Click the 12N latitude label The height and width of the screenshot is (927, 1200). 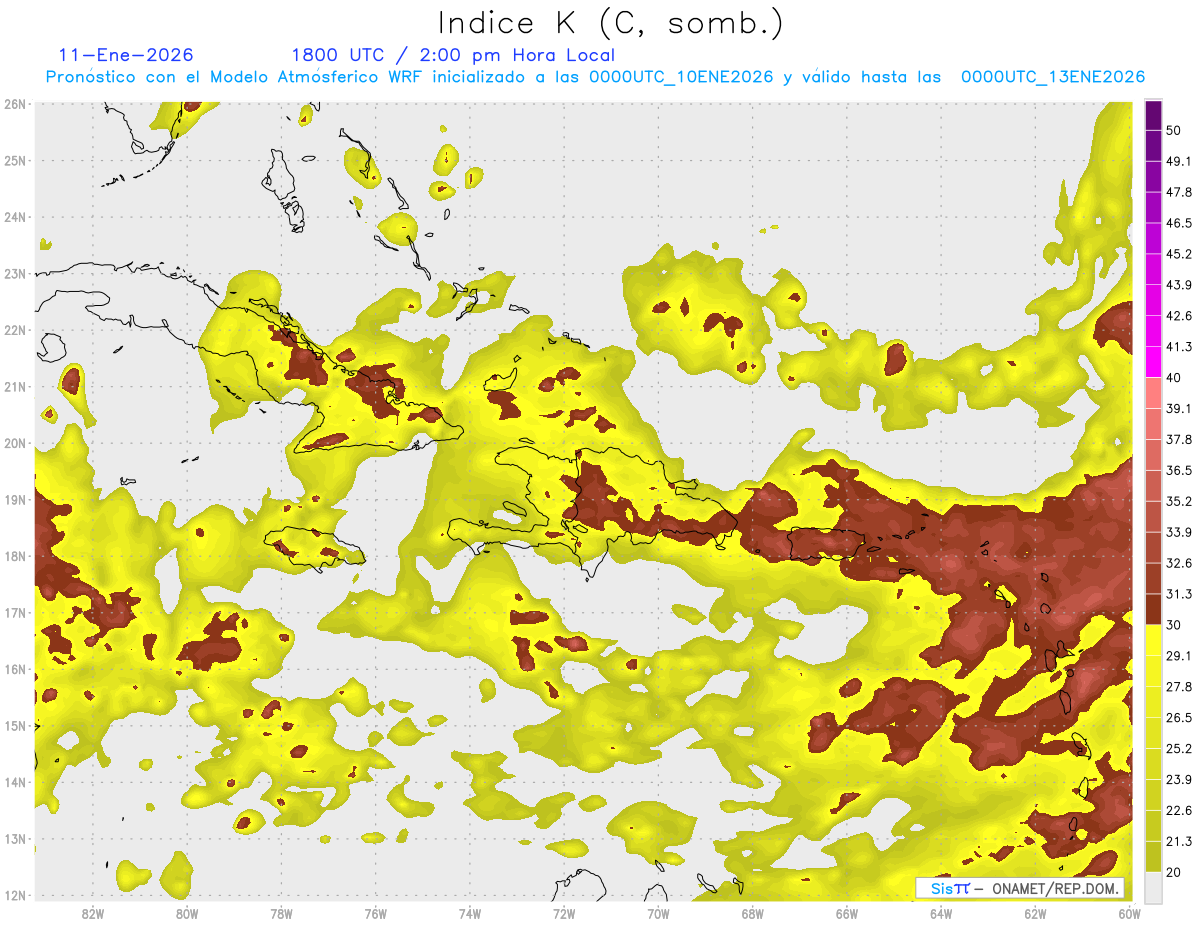pyautogui.click(x=15, y=895)
